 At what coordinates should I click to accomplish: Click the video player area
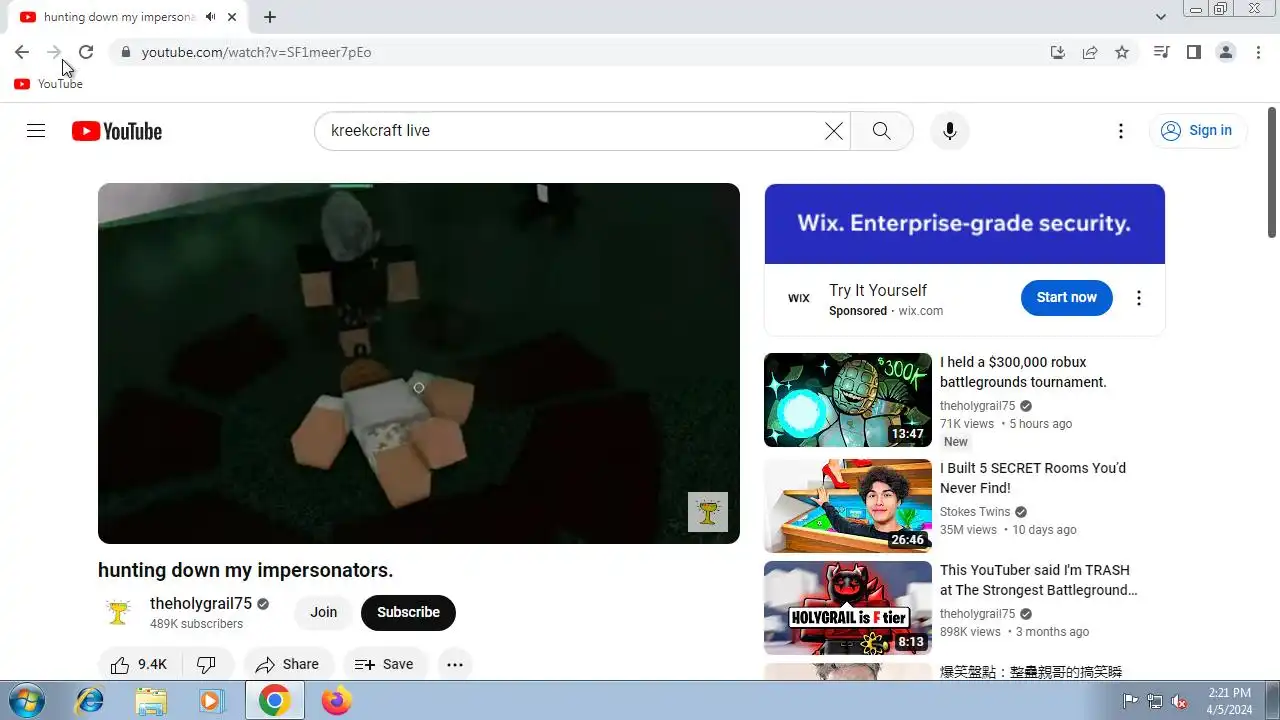pyautogui.click(x=419, y=363)
